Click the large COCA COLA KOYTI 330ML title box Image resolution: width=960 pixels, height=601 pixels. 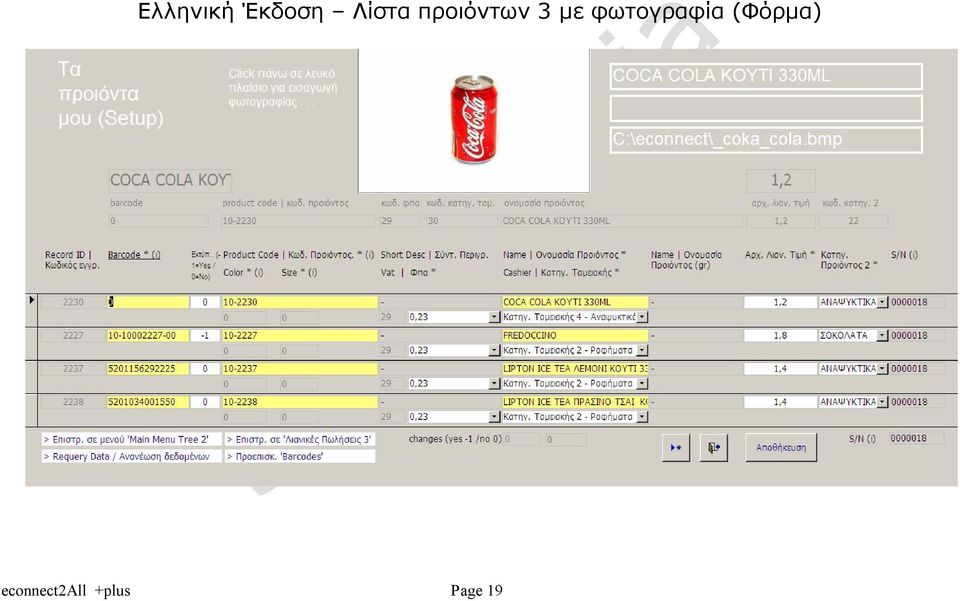[766, 77]
